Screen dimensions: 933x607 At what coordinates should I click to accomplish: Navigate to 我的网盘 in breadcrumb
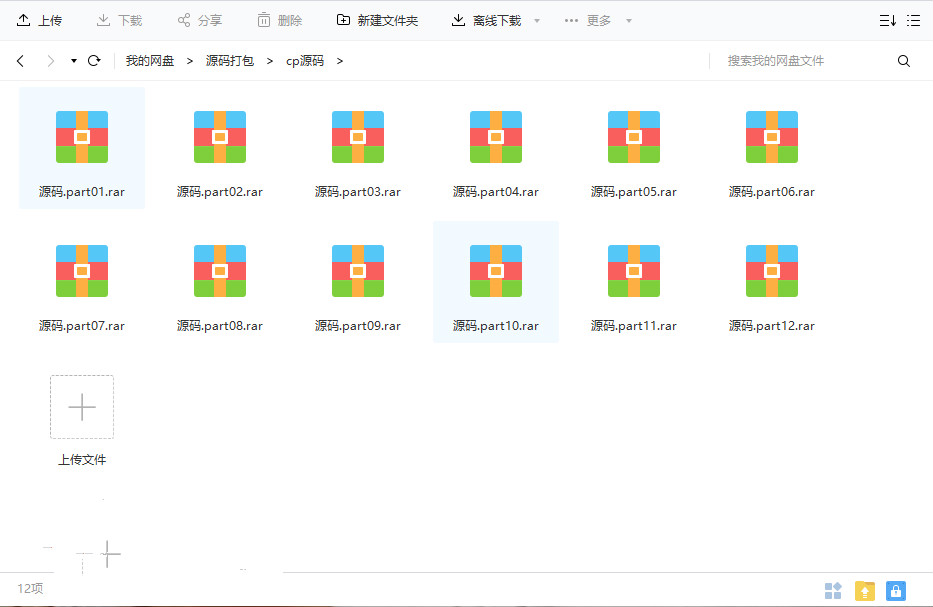point(150,61)
